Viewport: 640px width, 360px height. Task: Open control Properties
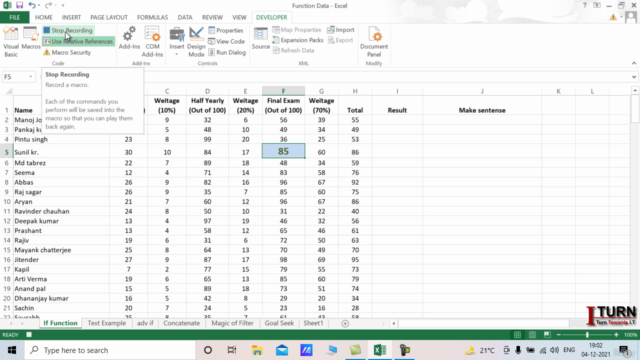point(225,30)
